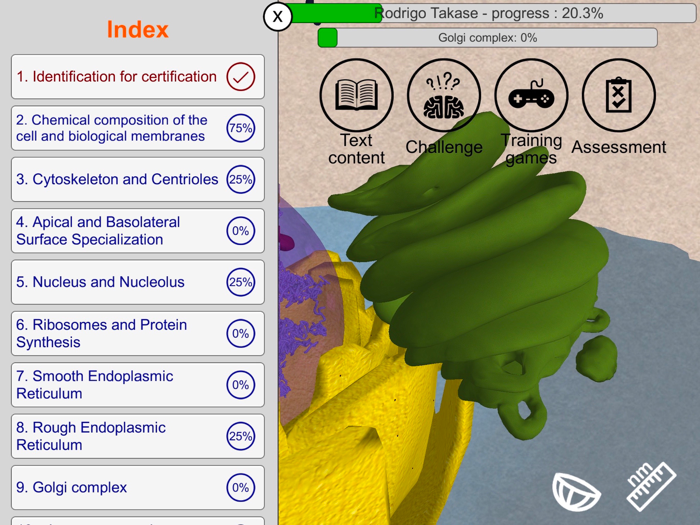700x525 pixels.
Task: Click the 0% badge for Ribosomes and Protein Synthesis
Action: 241,333
